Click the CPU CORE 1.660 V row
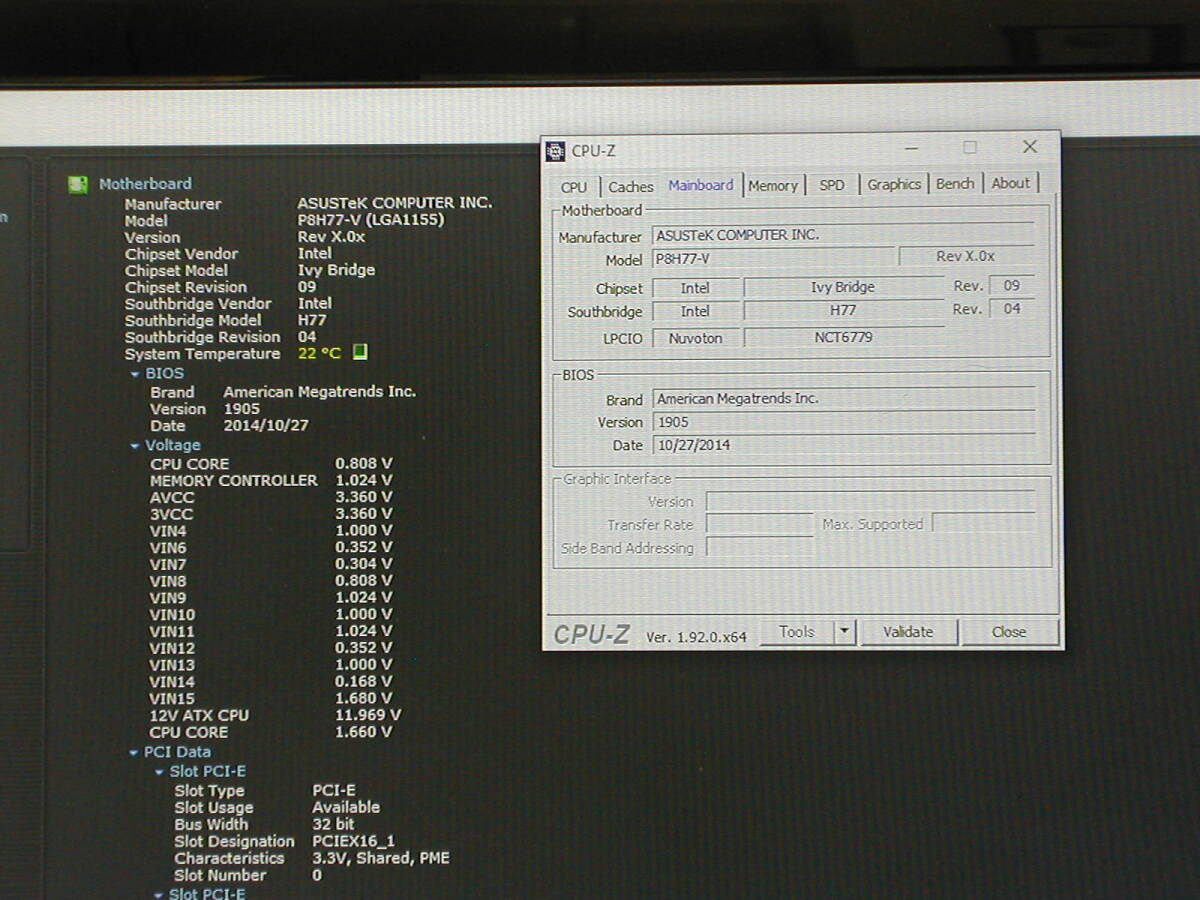Image resolution: width=1200 pixels, height=900 pixels. click(x=271, y=733)
